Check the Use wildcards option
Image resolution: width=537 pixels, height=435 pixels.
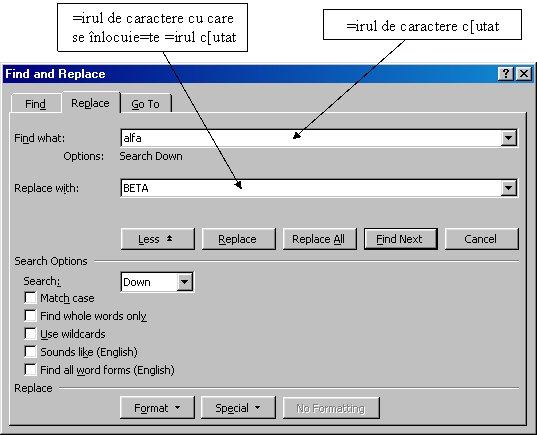pyautogui.click(x=30, y=334)
